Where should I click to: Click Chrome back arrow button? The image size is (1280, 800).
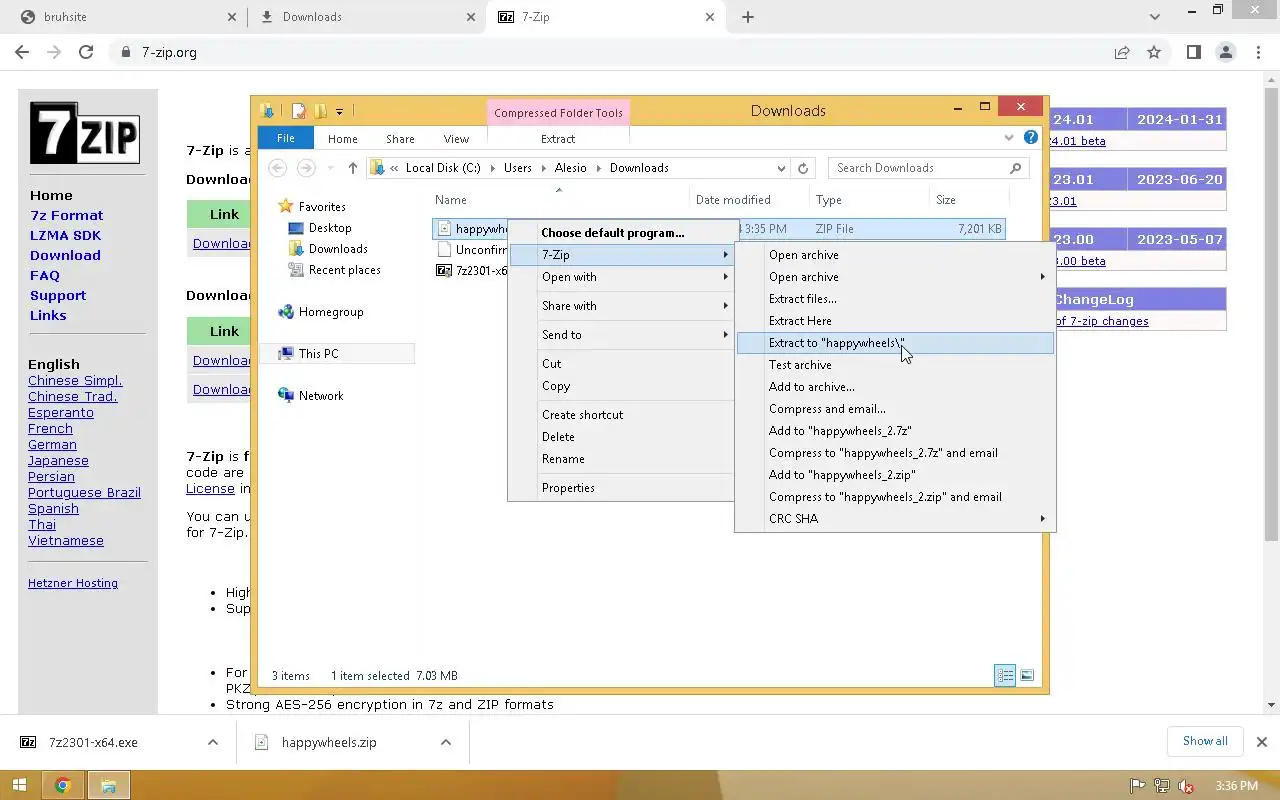point(22,52)
